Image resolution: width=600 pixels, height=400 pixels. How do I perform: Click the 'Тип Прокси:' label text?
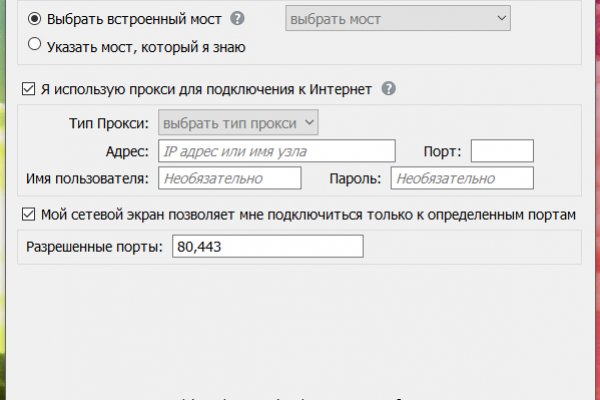pos(105,123)
